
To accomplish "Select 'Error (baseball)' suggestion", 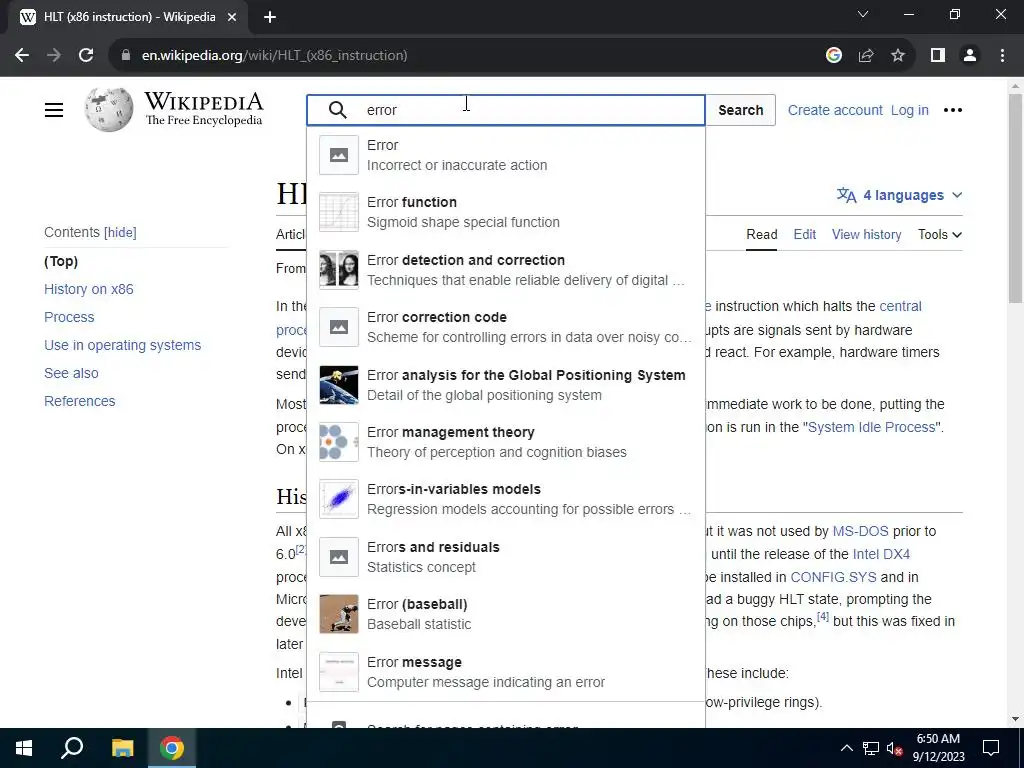I will pyautogui.click(x=505, y=614).
